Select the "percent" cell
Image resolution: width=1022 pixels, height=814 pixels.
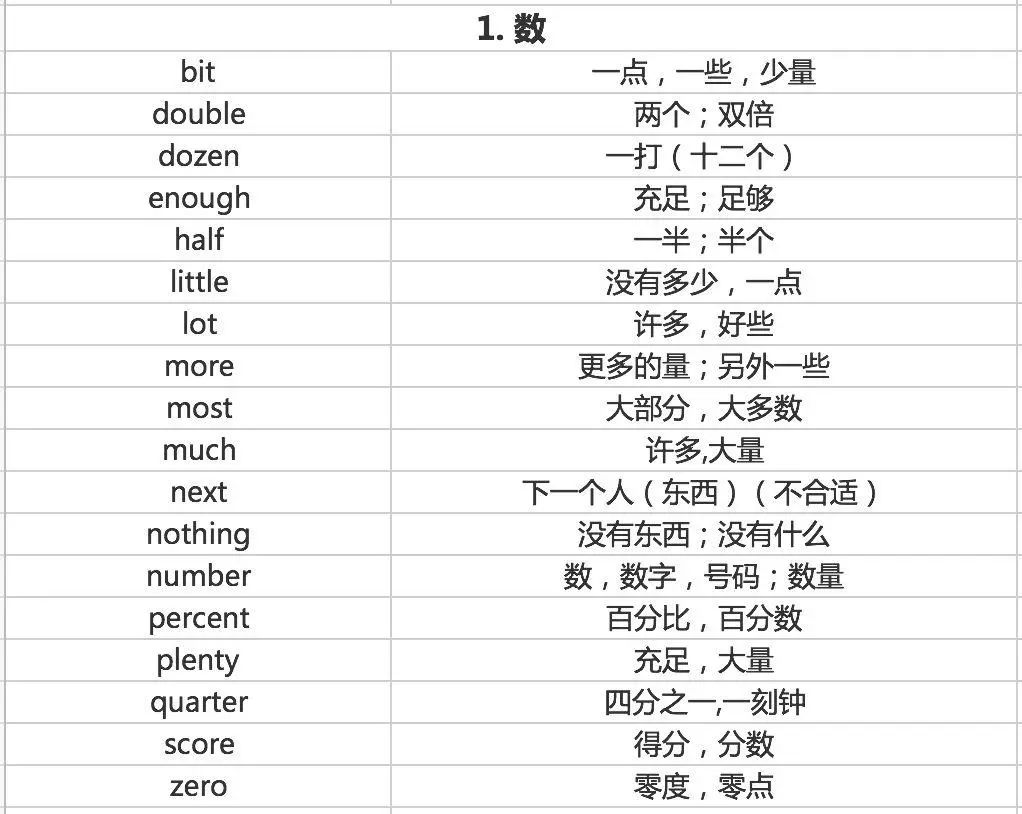pos(198,618)
